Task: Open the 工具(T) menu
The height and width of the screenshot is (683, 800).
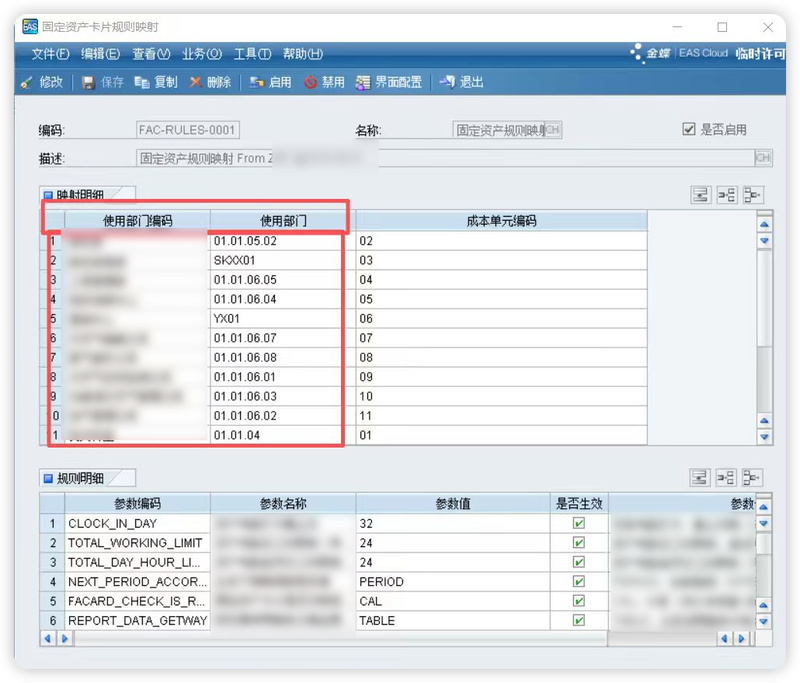Action: tap(253, 54)
